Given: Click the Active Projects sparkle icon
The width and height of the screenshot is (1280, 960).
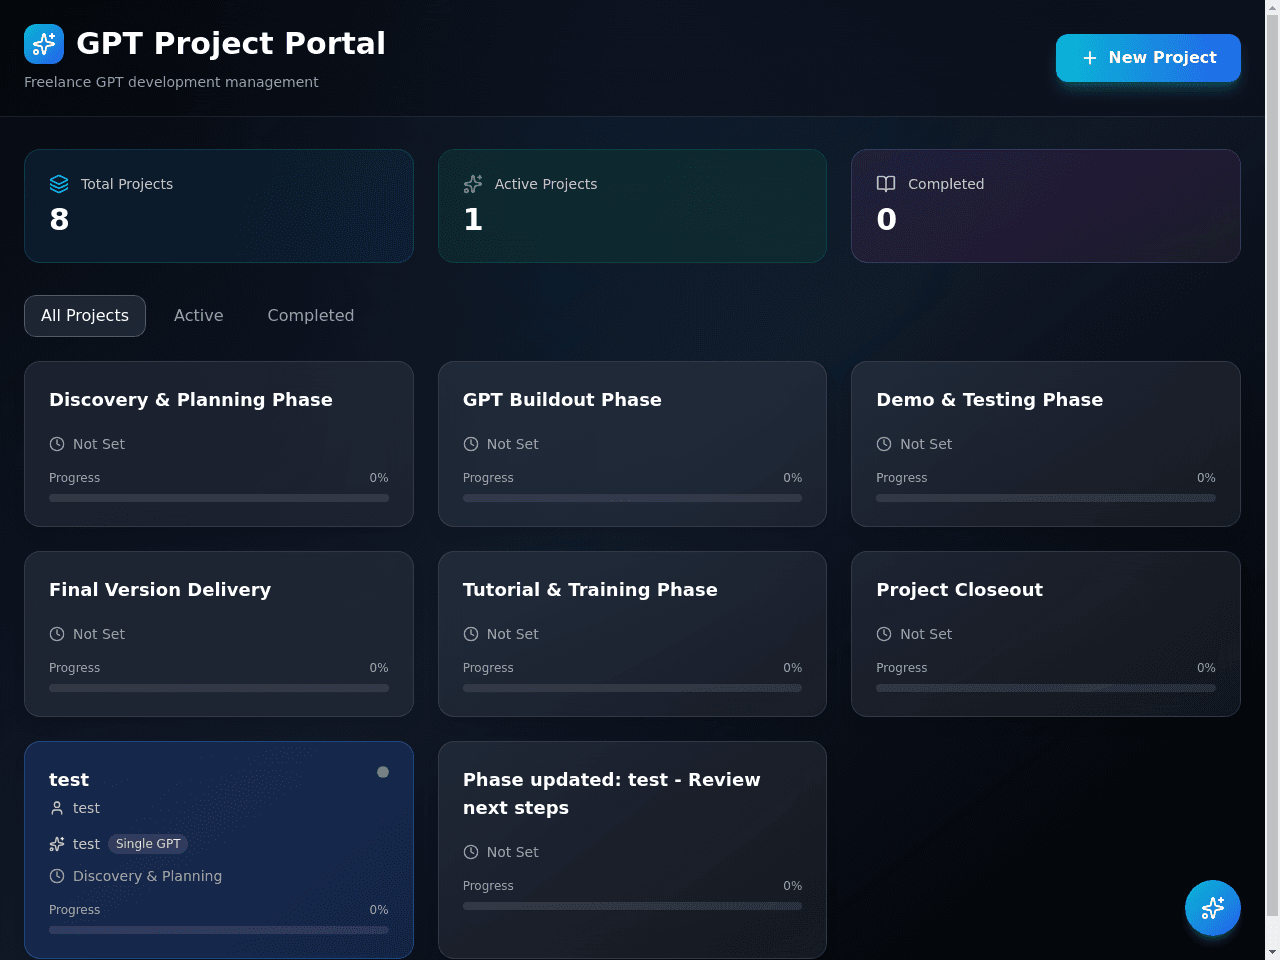Looking at the screenshot, I should point(473,184).
